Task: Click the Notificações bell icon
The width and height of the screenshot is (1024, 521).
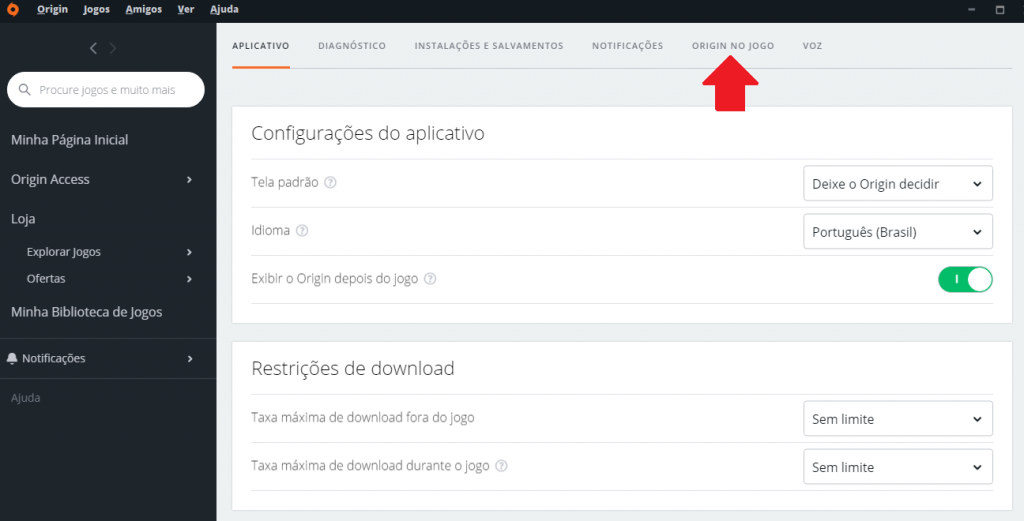Action: [12, 358]
